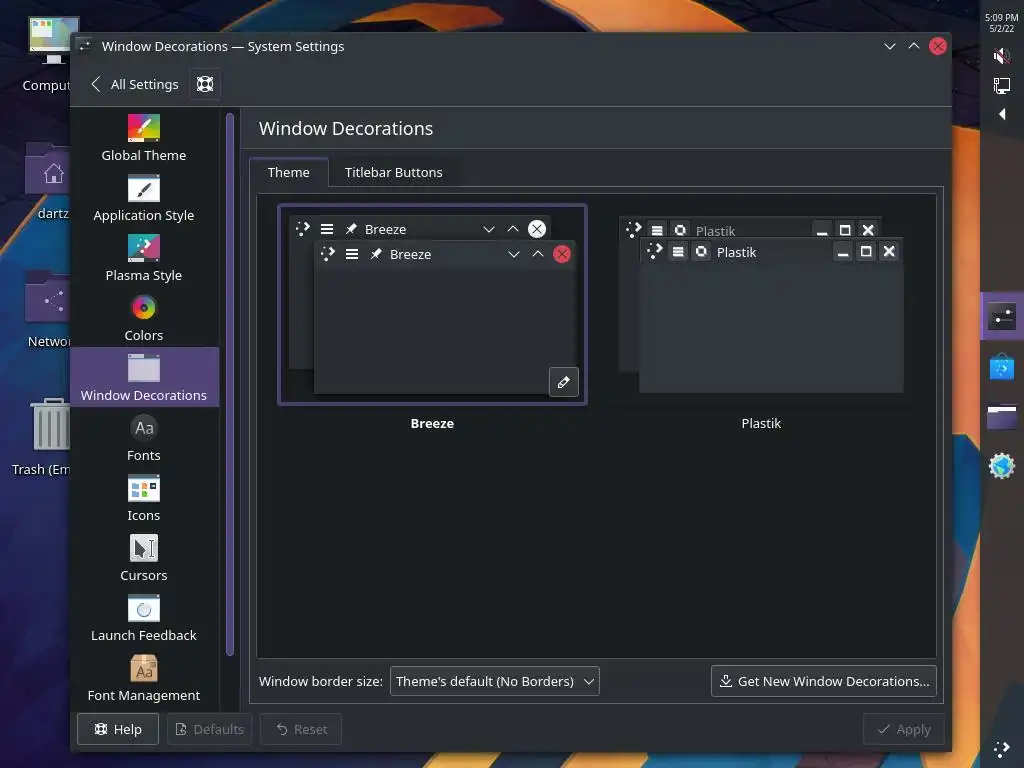
Task: Click the Reset button
Action: click(x=301, y=729)
